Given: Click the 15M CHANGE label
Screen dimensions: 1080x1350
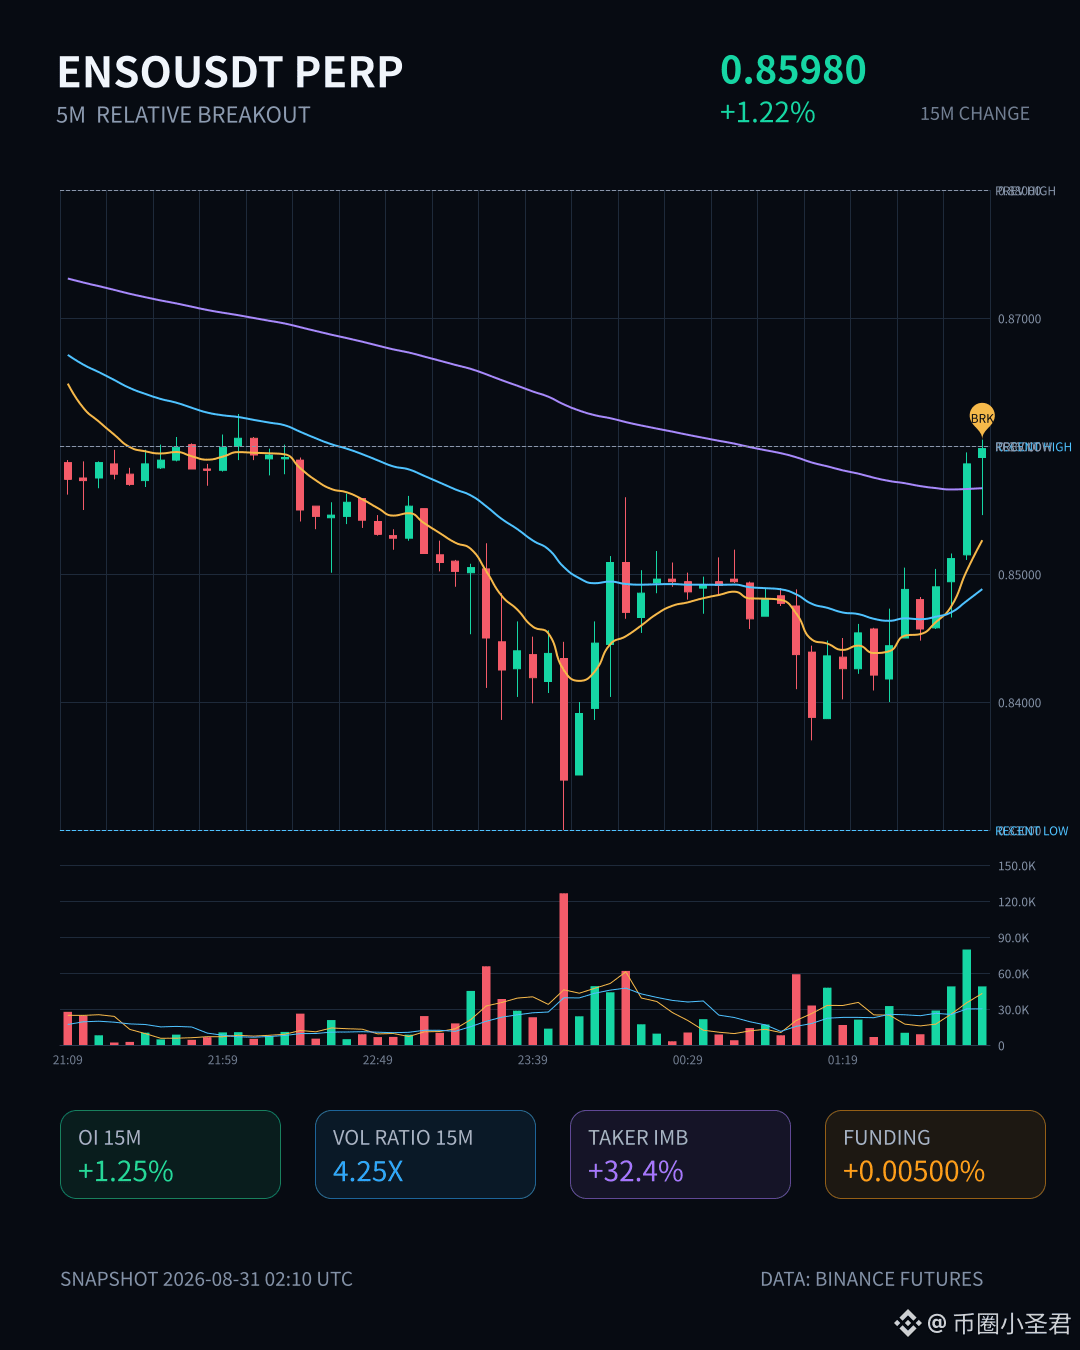Looking at the screenshot, I should point(975,114).
